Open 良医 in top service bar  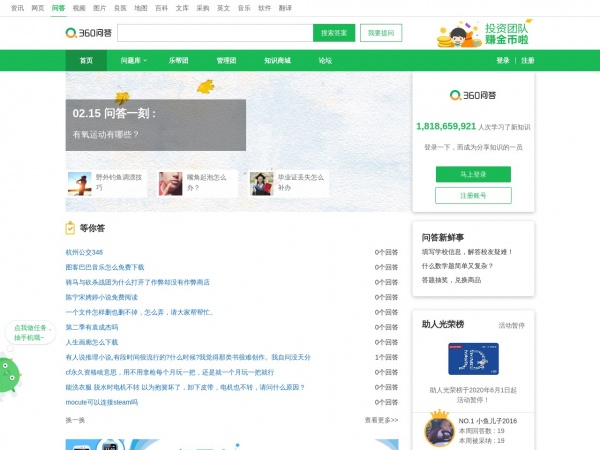[x=120, y=8]
